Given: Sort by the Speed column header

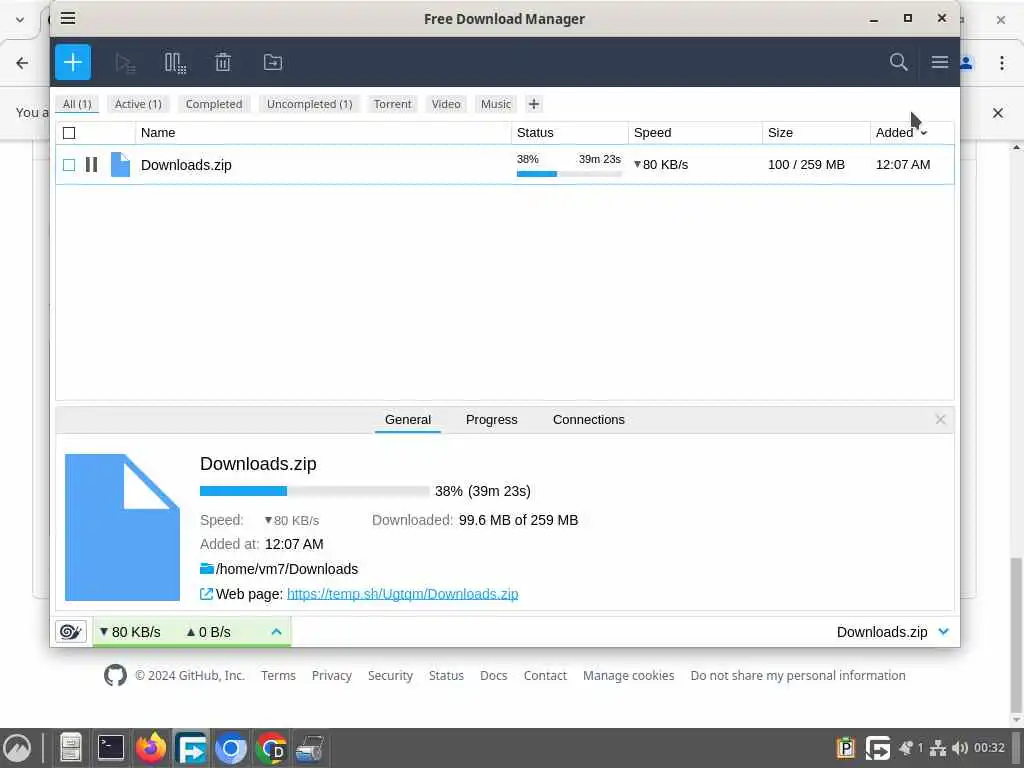Looking at the screenshot, I should point(696,133).
